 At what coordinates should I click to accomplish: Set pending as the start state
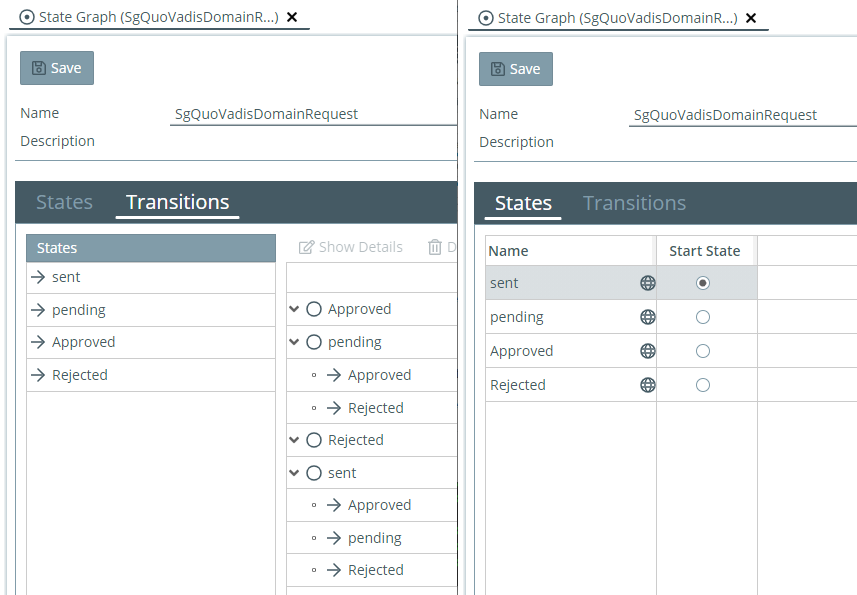703,317
